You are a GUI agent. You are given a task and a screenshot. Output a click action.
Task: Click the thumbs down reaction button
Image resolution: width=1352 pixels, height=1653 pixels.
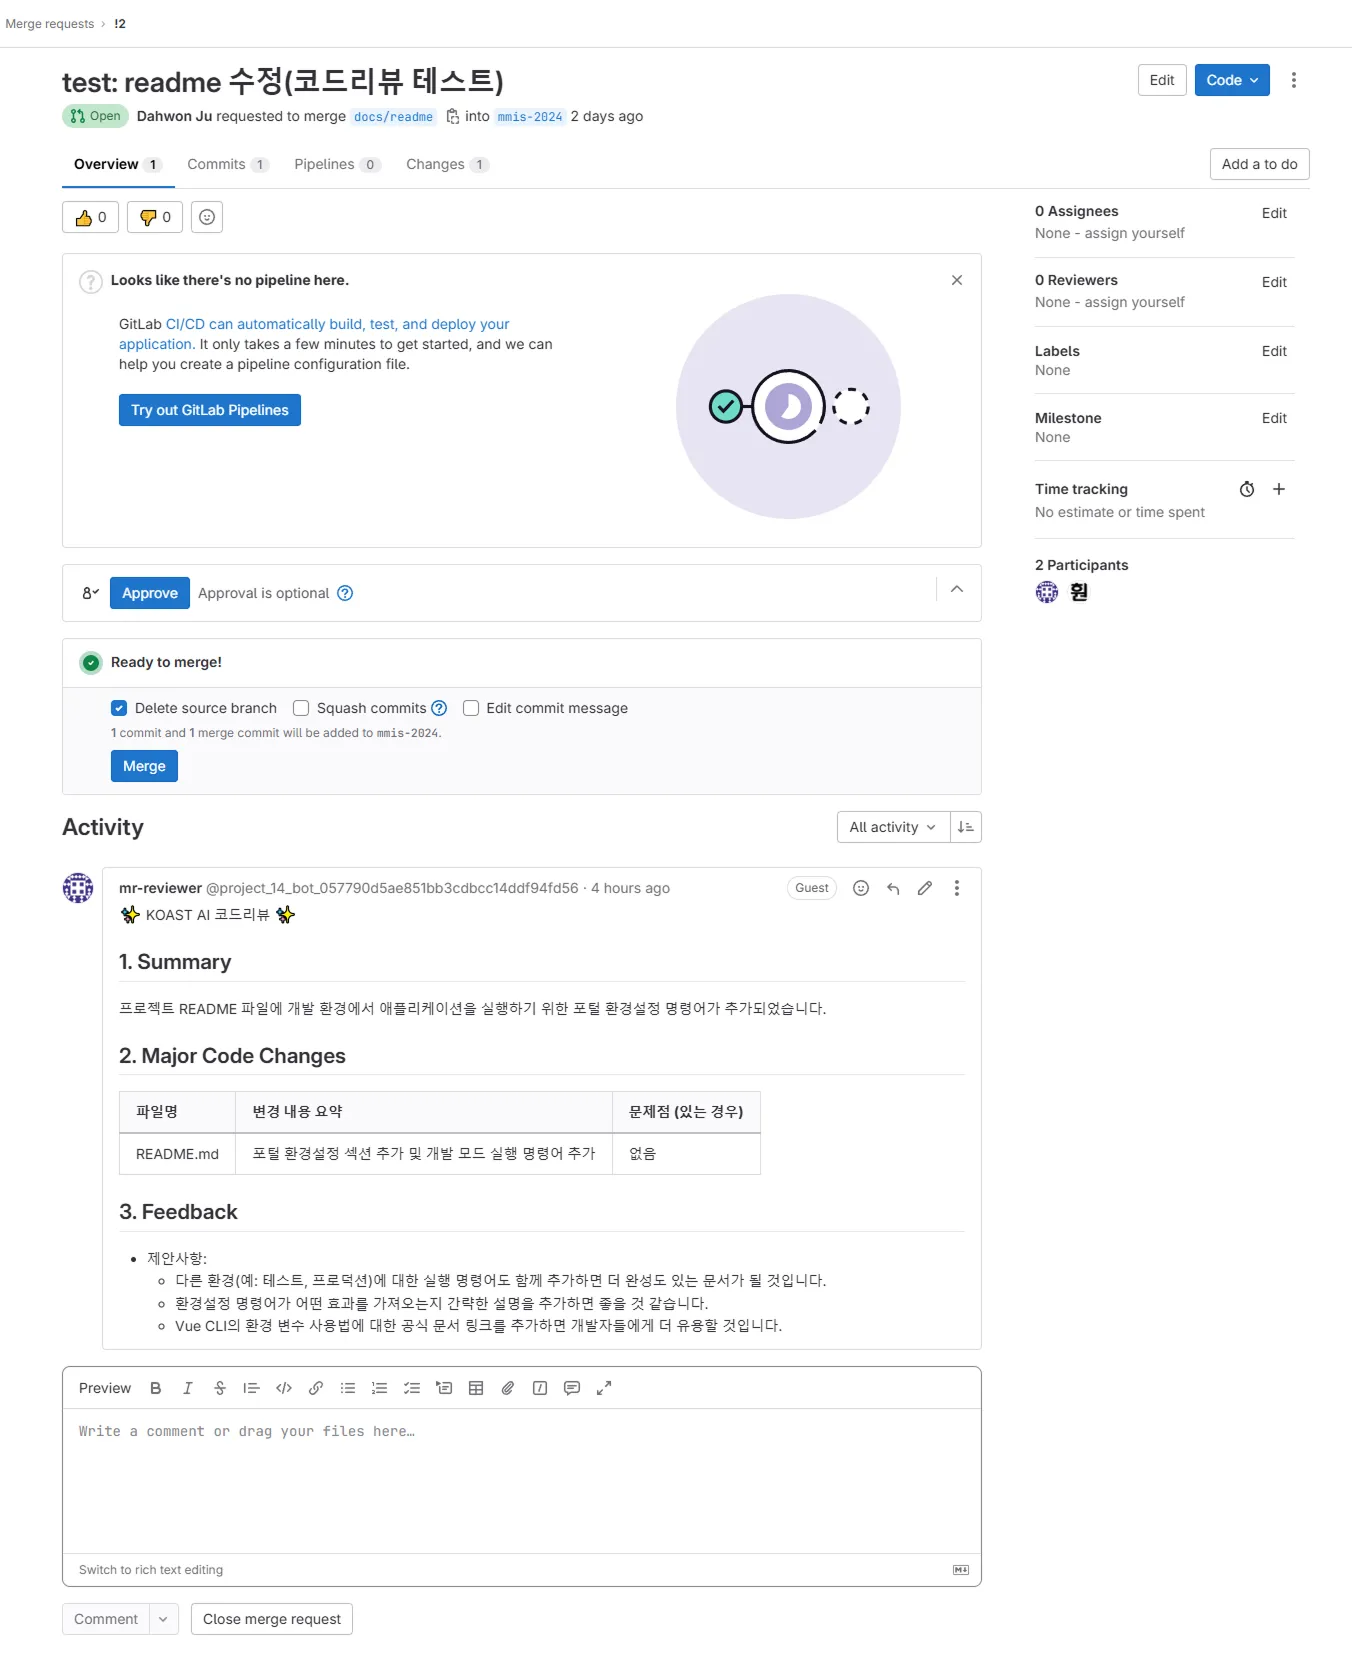coord(155,217)
